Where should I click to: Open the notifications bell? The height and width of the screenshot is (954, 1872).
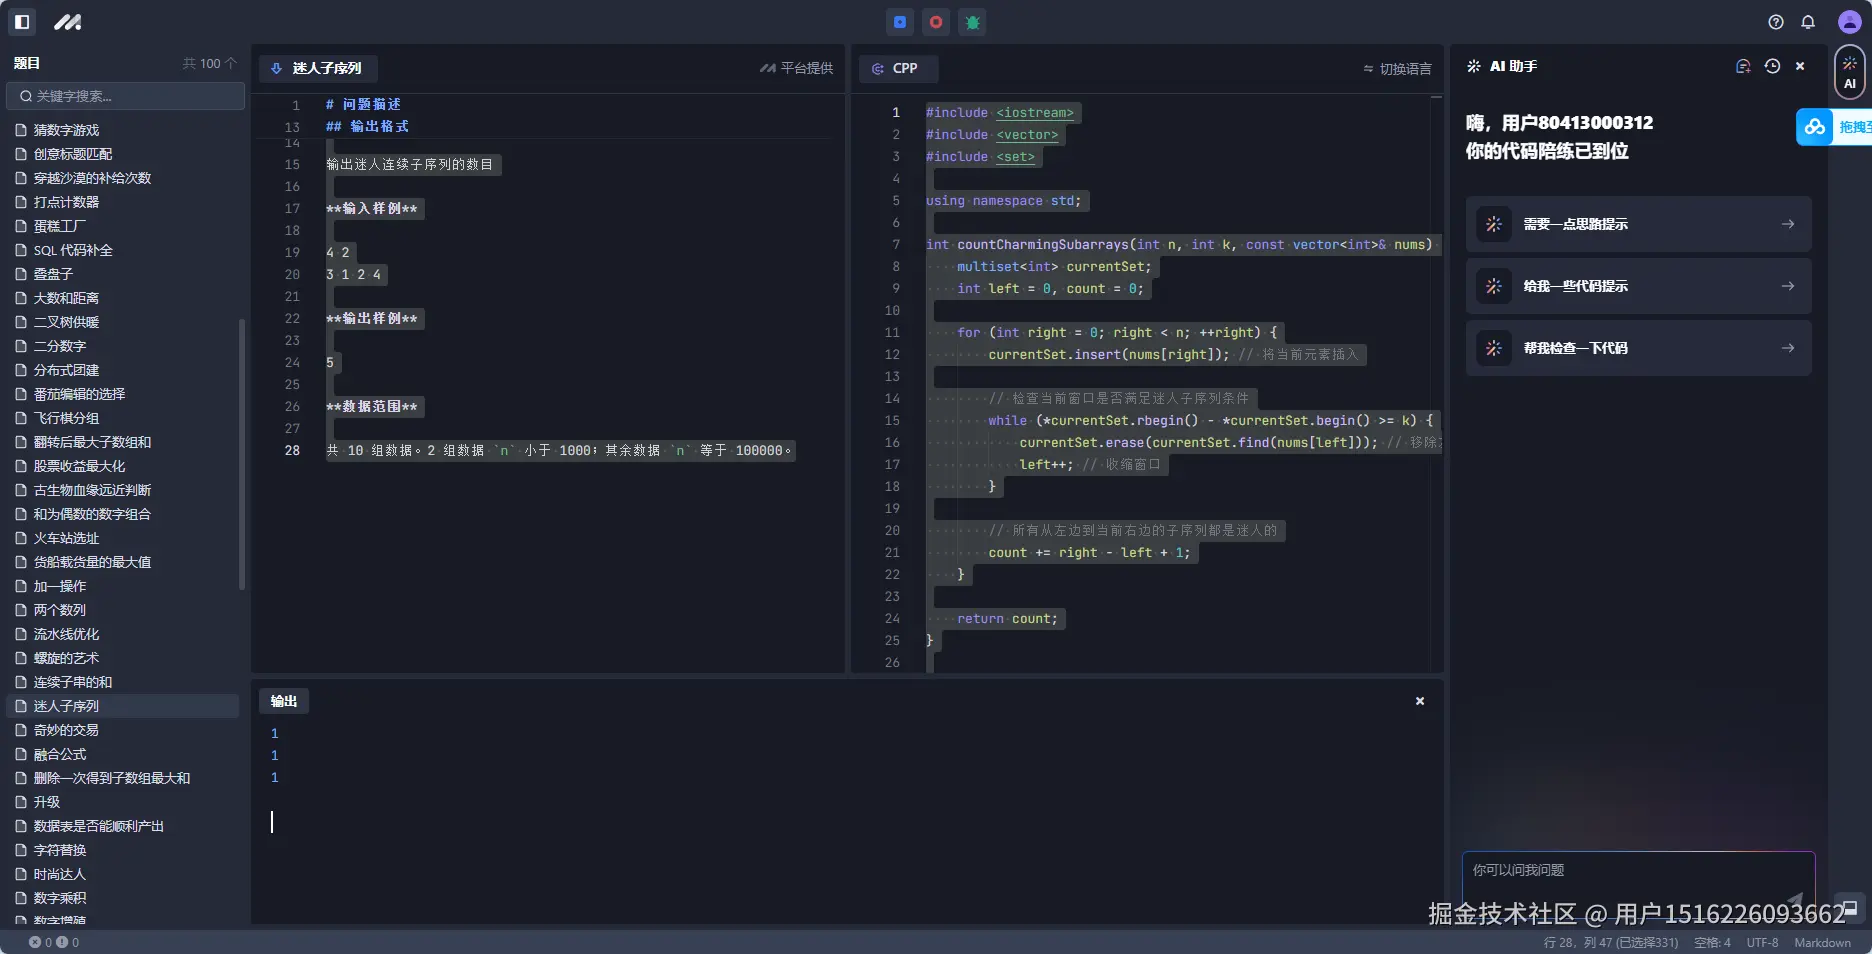click(1808, 22)
